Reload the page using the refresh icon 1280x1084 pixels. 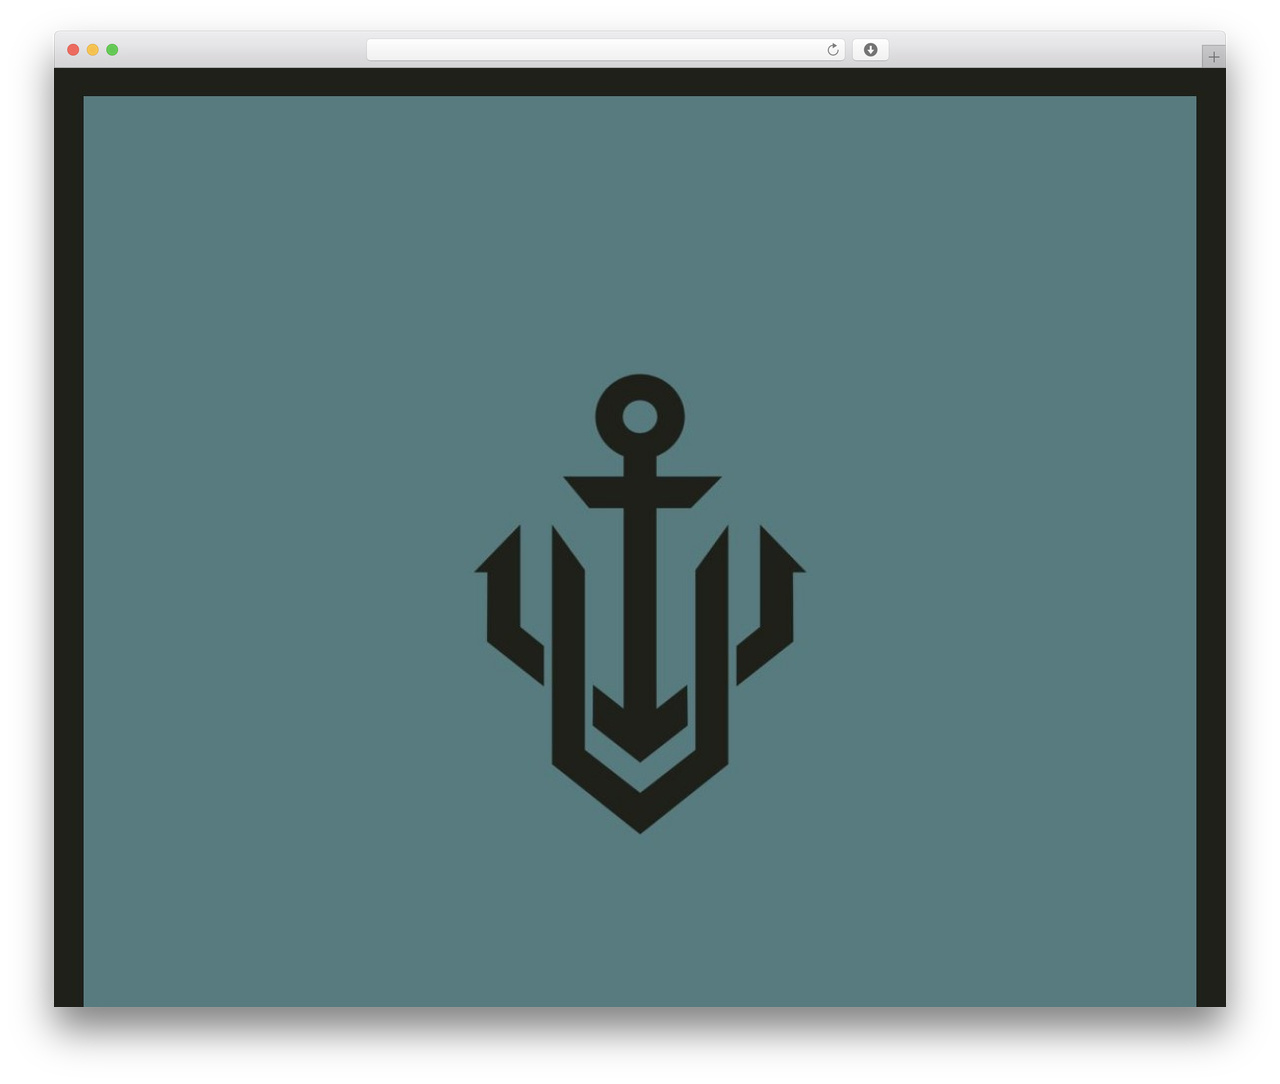pos(832,50)
